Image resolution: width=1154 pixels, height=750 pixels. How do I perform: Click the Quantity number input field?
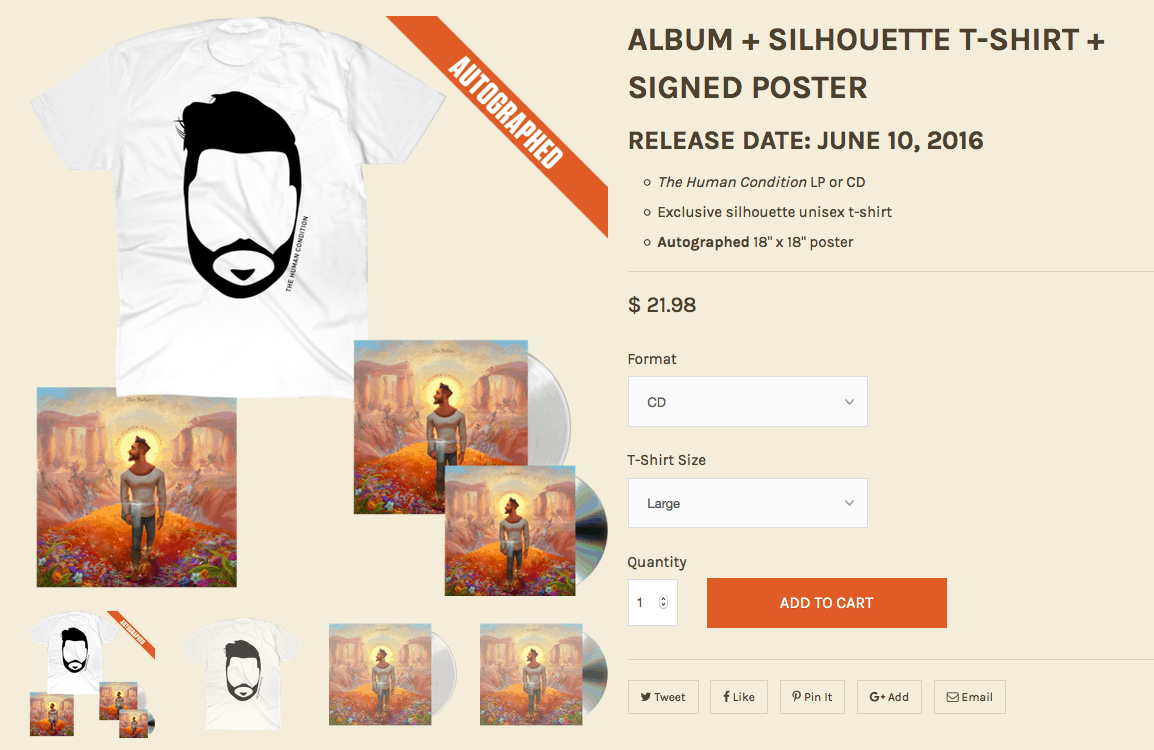(652, 602)
